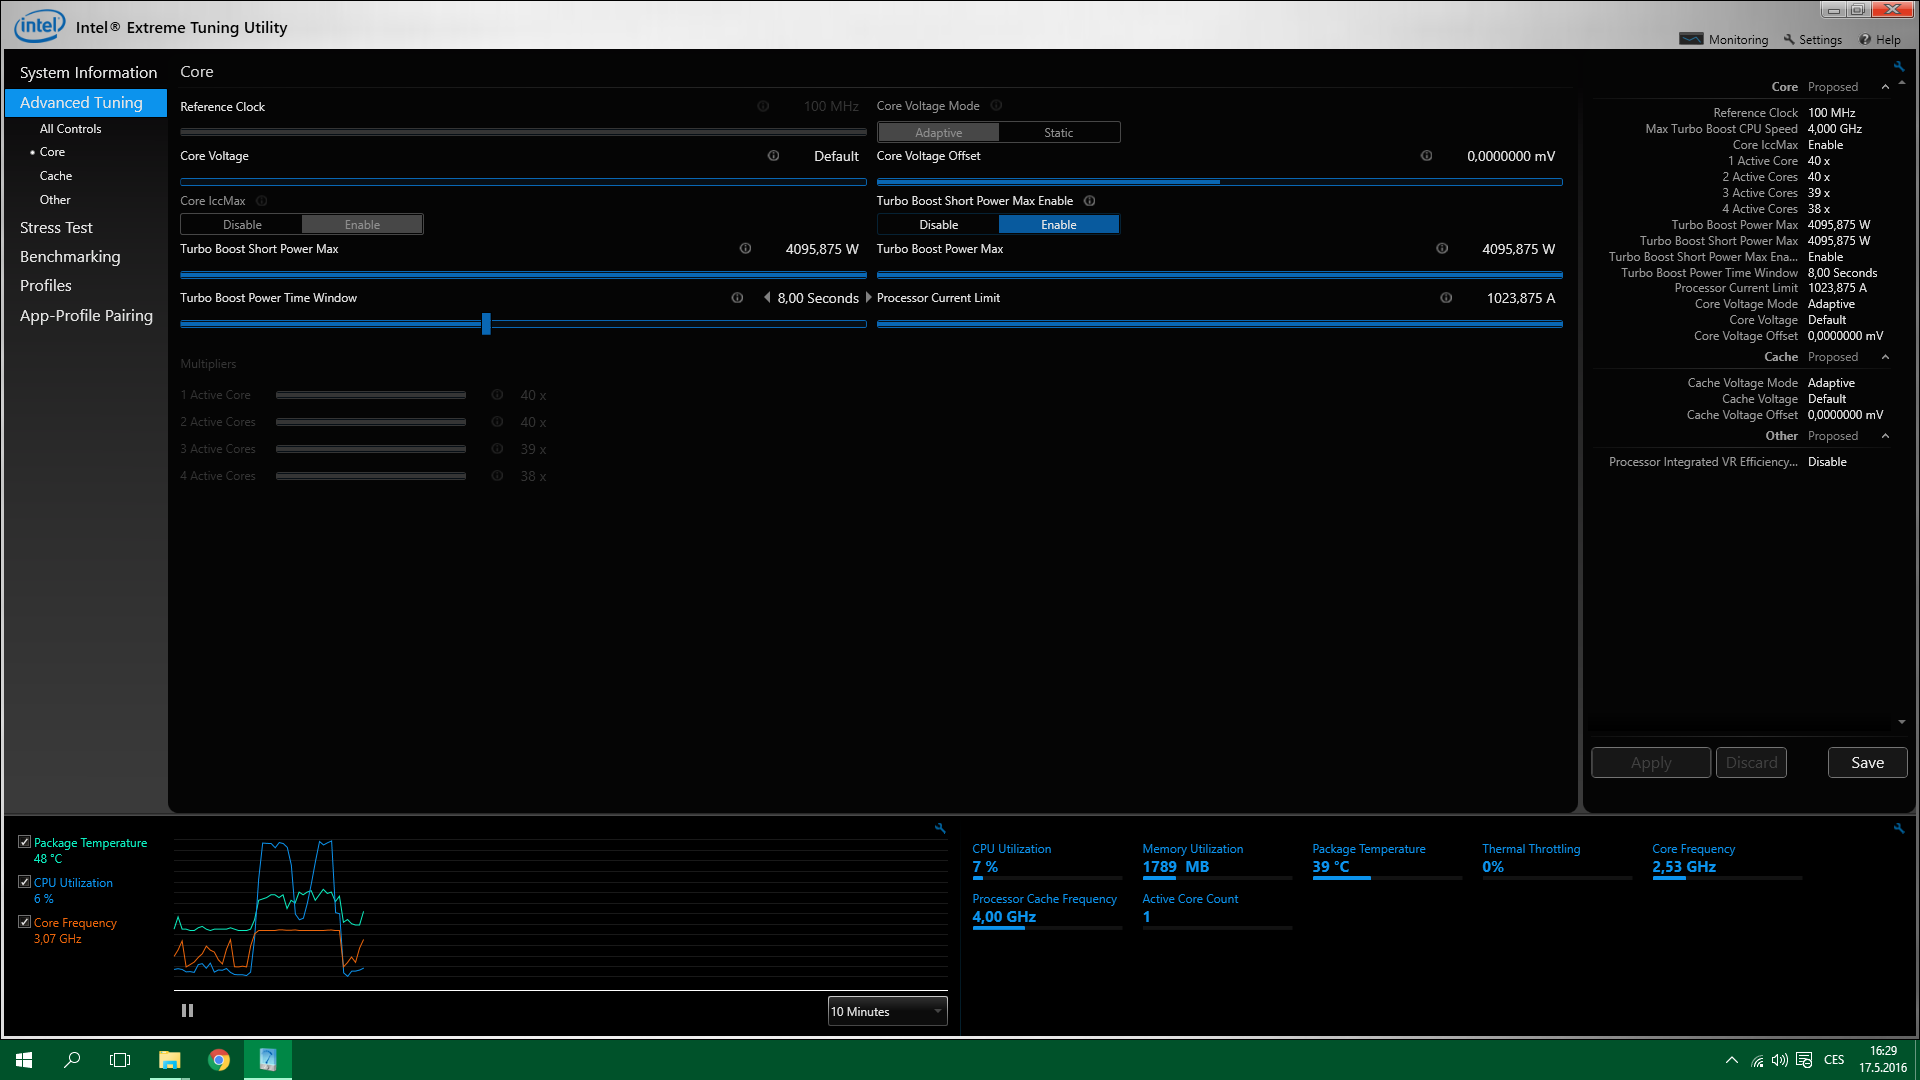Collapse the Other Proposed section
The height and width of the screenshot is (1080, 1920).
click(1885, 436)
